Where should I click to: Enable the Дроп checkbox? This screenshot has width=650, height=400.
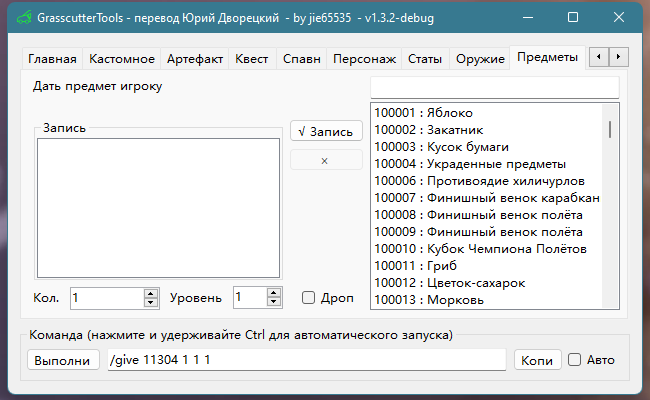click(x=309, y=298)
